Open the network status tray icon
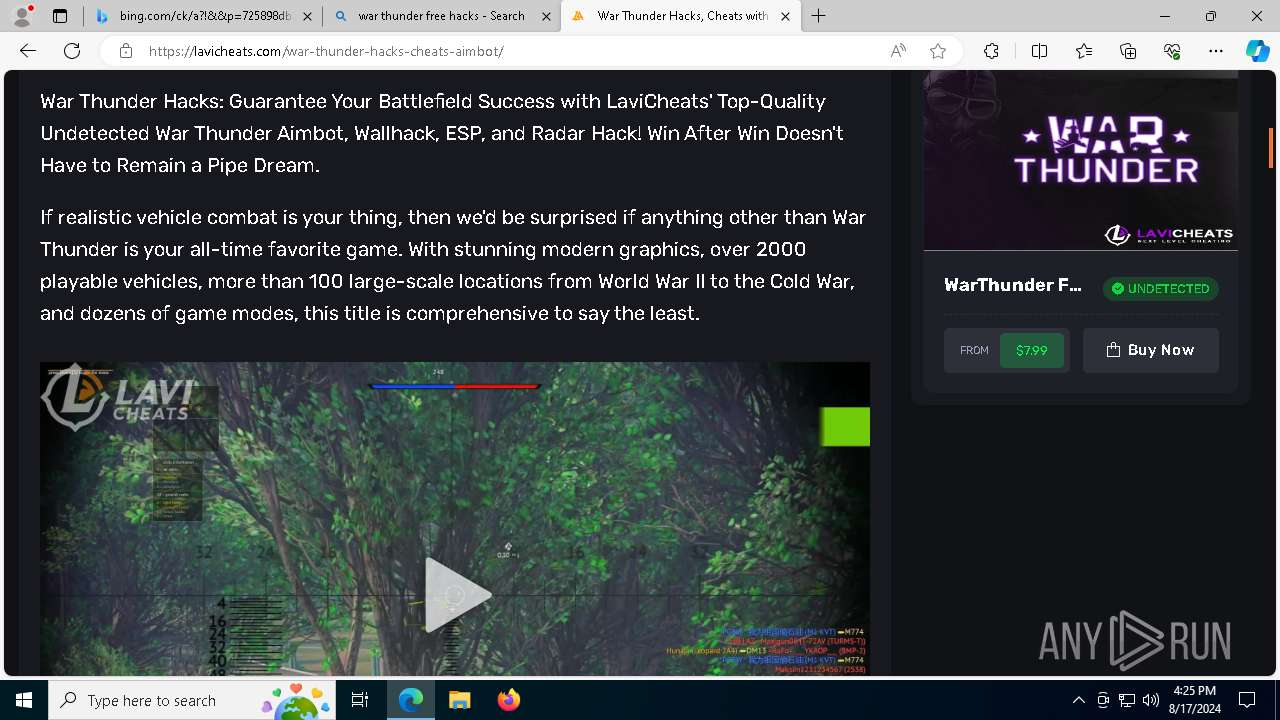Viewport: 1280px width, 720px height. 1127,700
